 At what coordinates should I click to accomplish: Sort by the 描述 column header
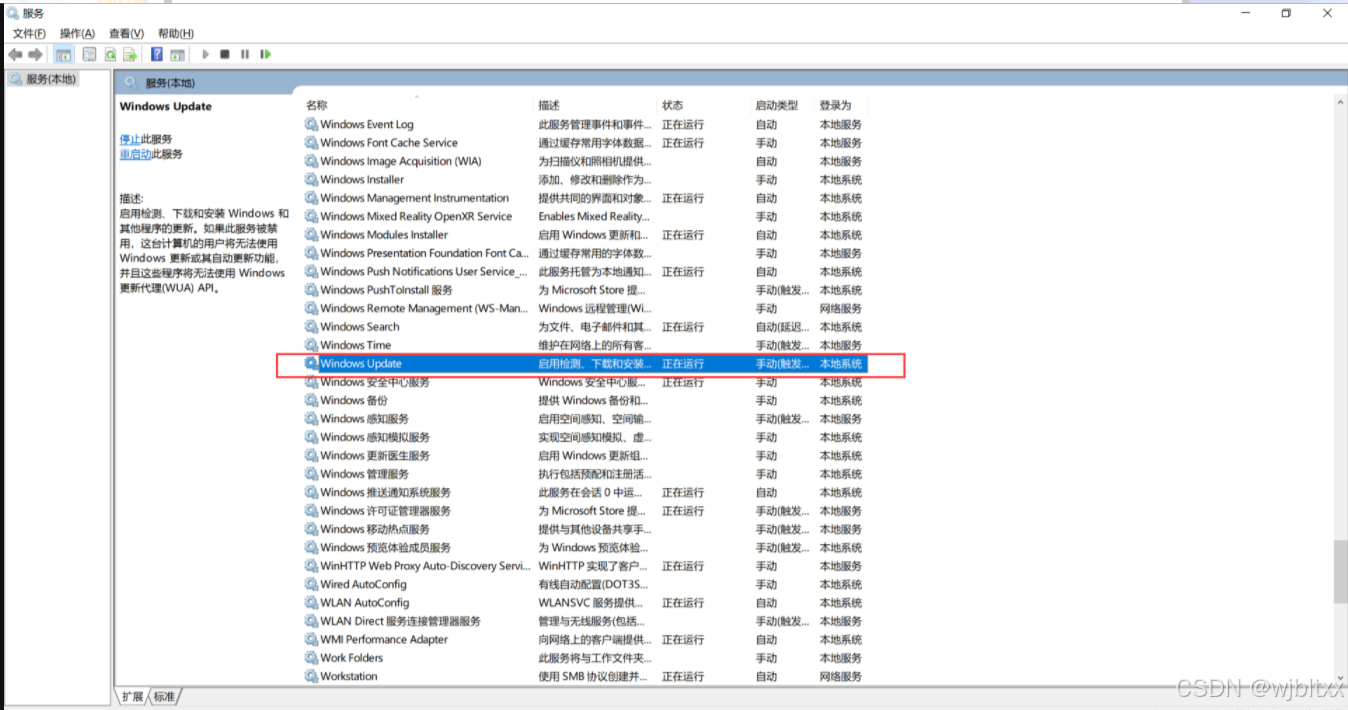click(596, 105)
